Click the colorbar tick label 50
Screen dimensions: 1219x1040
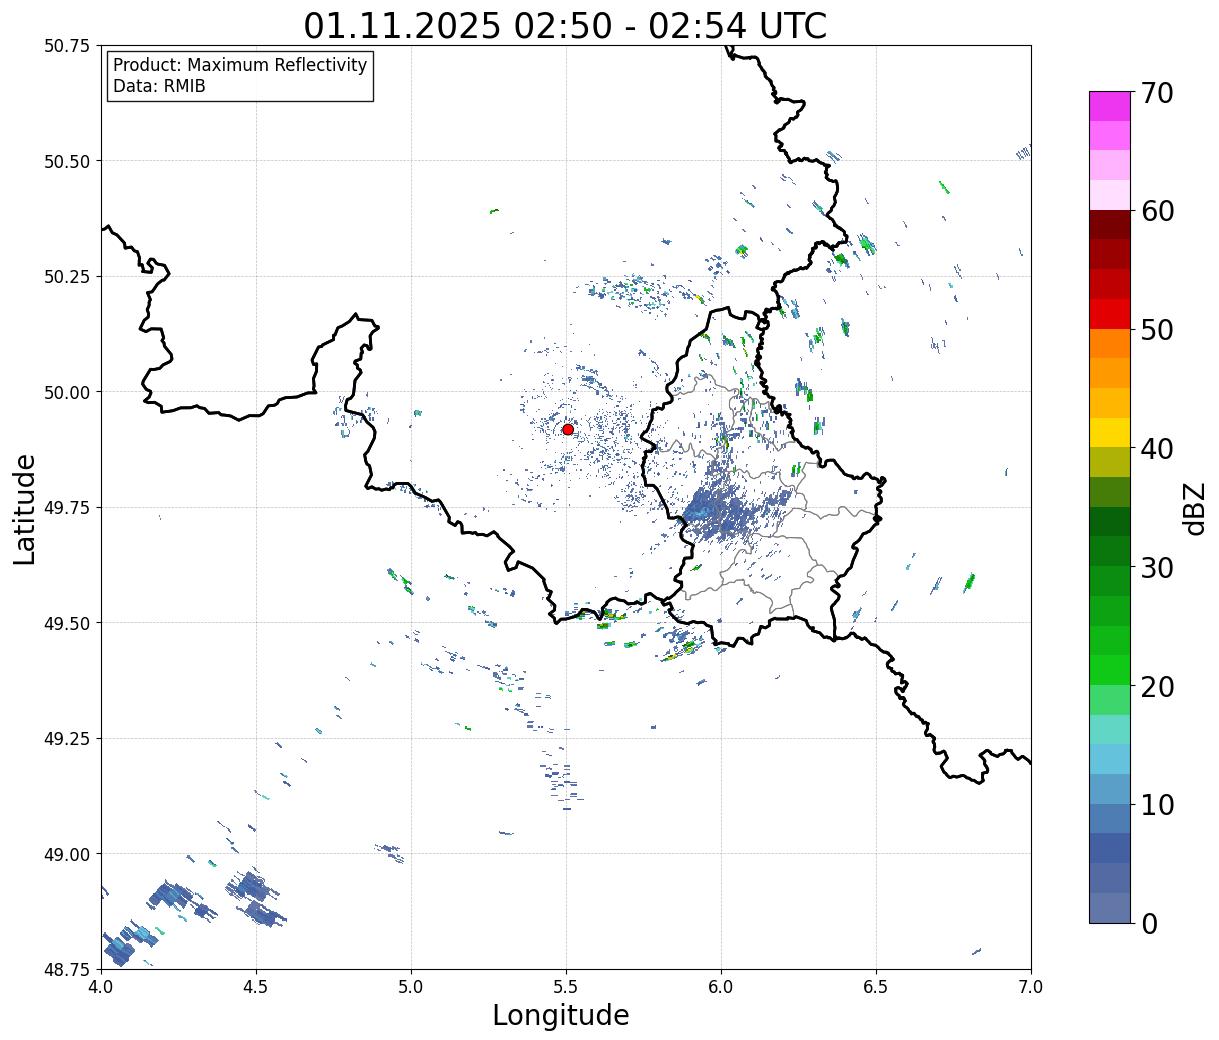coord(1157,330)
